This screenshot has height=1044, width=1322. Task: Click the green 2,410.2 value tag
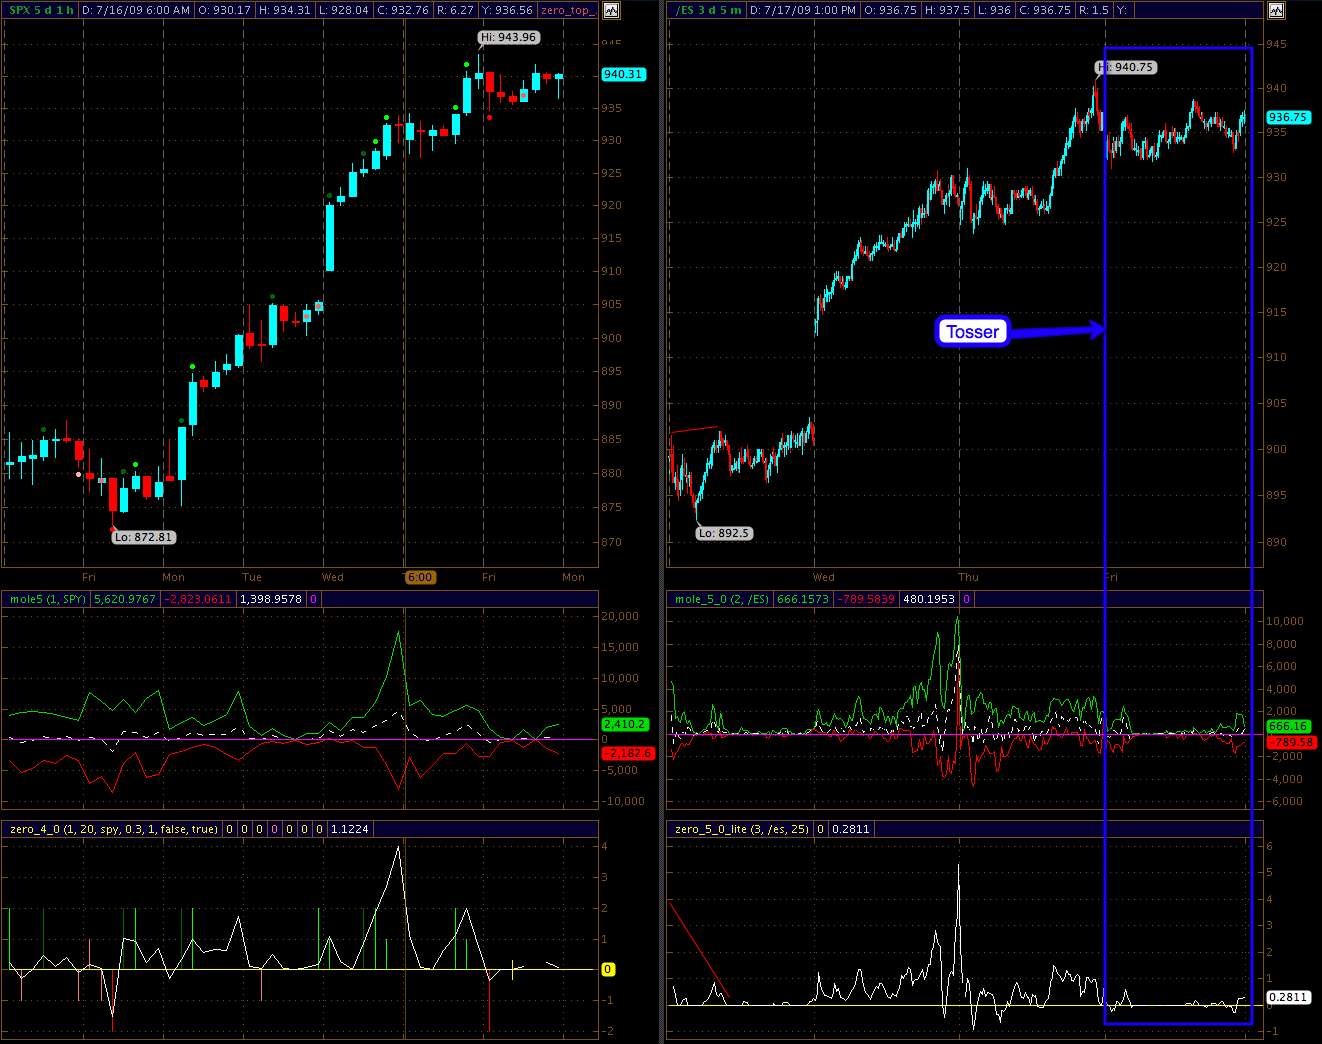[624, 724]
